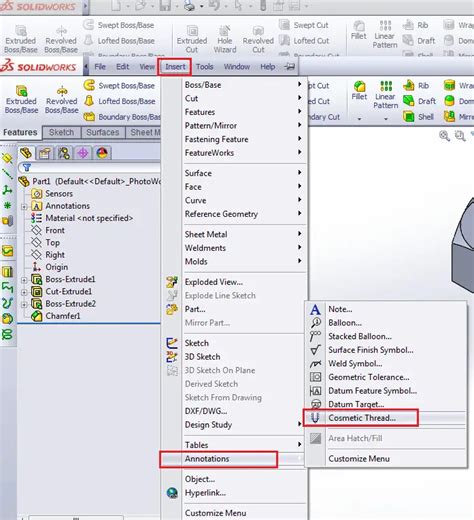Click the Zoom to Area magnifier icon
This screenshot has width=474, height=520.
(460, 136)
